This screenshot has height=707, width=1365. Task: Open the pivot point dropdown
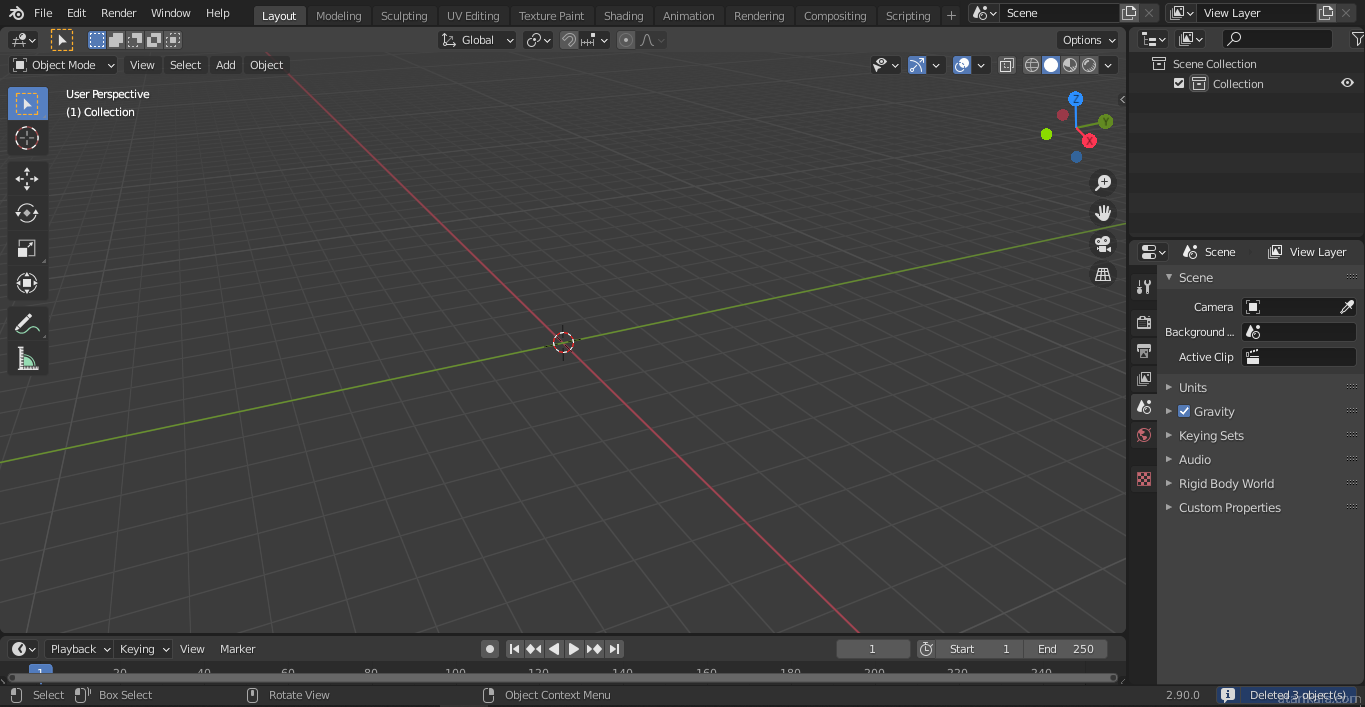[x=538, y=40]
